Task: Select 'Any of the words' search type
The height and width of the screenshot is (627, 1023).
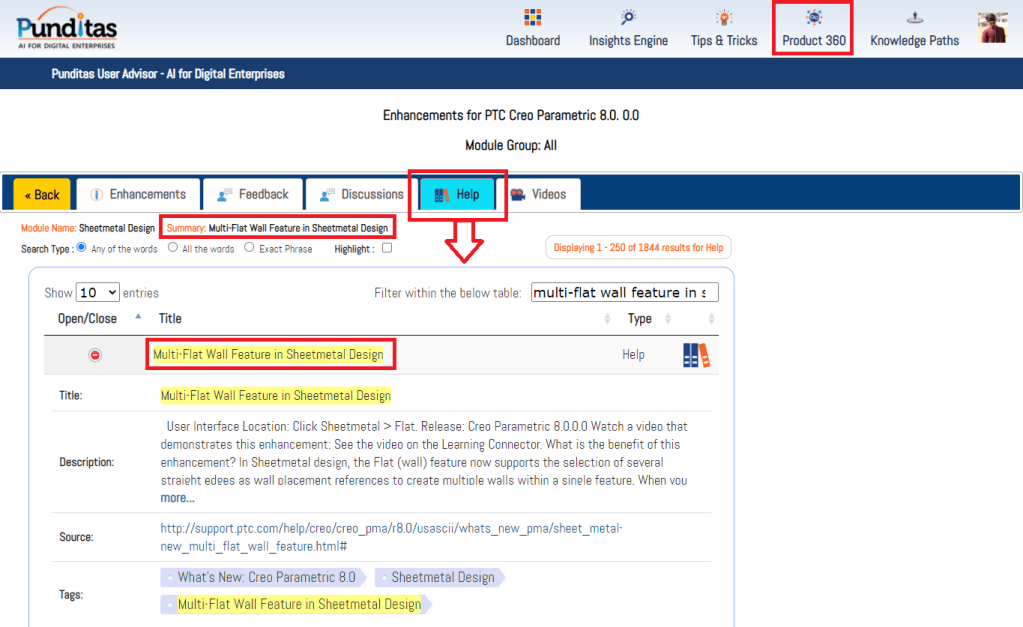Action: tap(82, 248)
